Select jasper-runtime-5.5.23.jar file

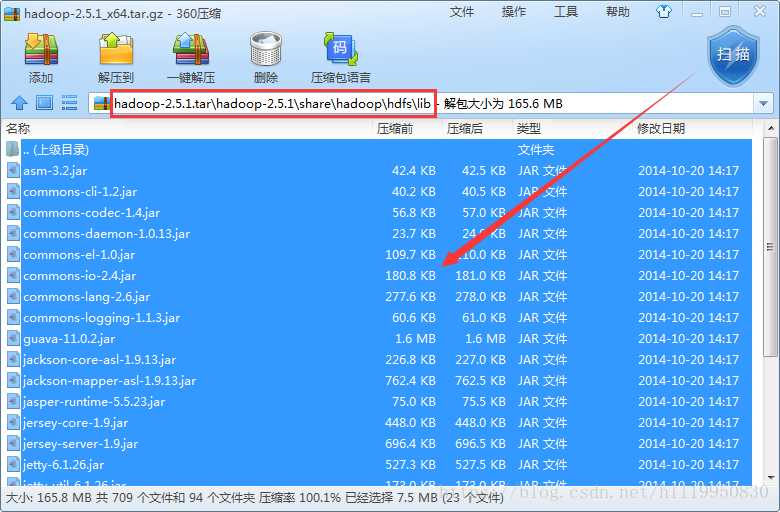click(379, 402)
